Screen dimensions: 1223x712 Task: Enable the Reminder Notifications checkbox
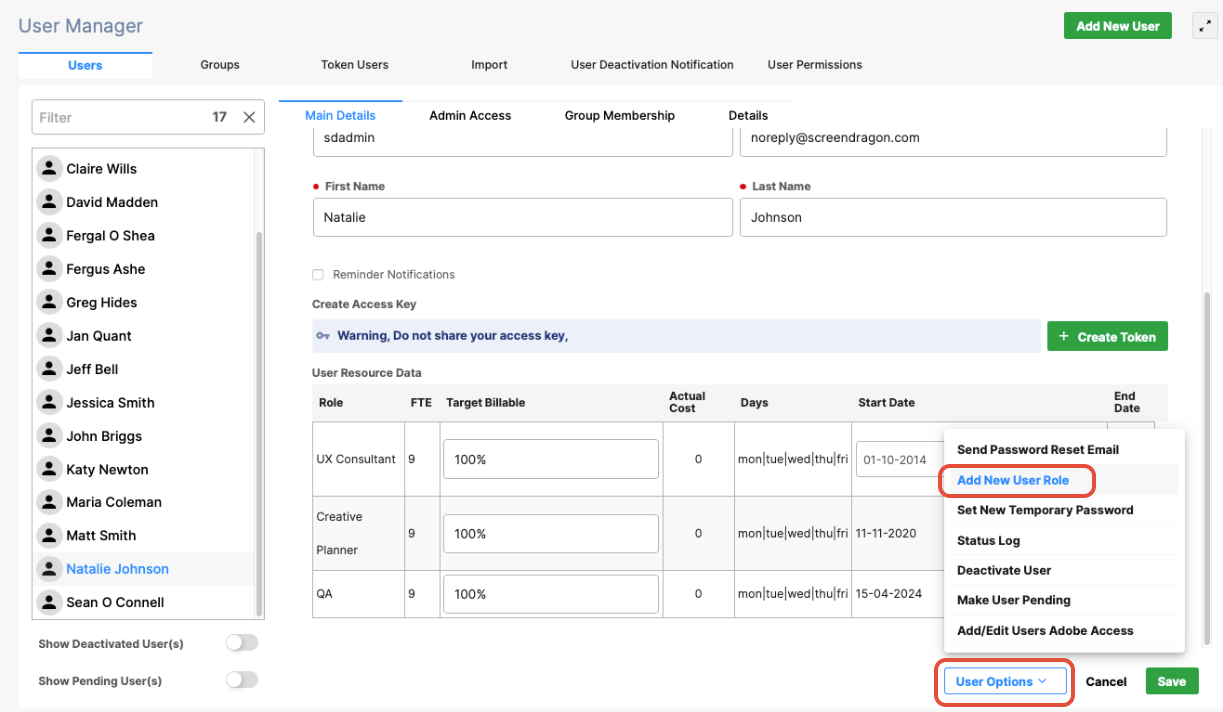point(318,274)
